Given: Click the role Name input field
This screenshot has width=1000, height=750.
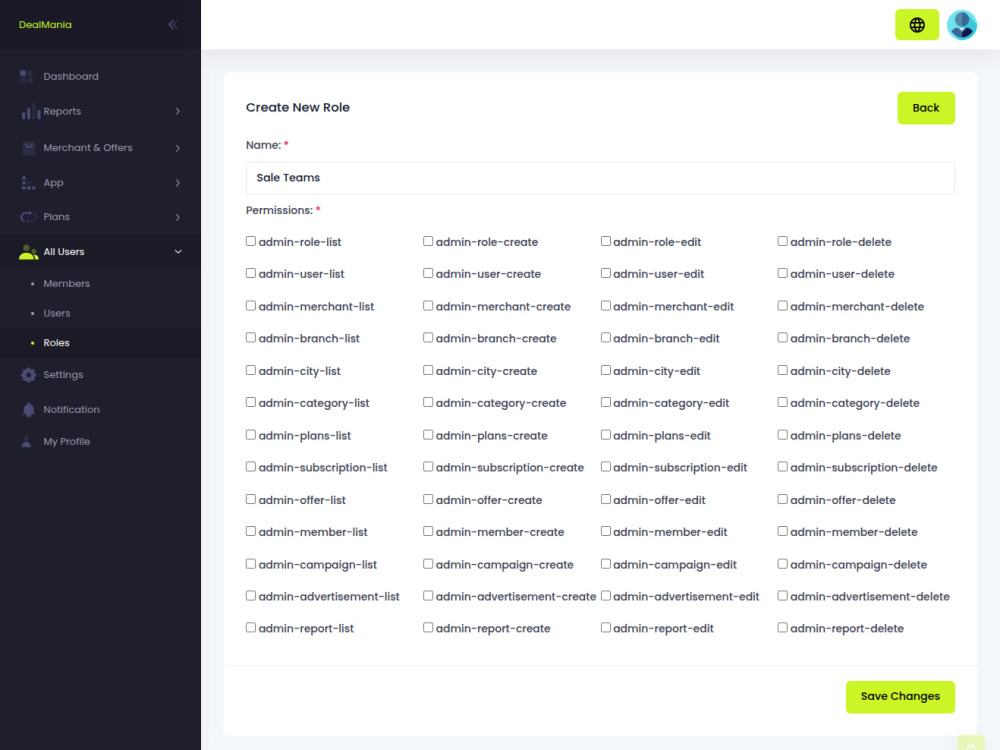Looking at the screenshot, I should [600, 178].
